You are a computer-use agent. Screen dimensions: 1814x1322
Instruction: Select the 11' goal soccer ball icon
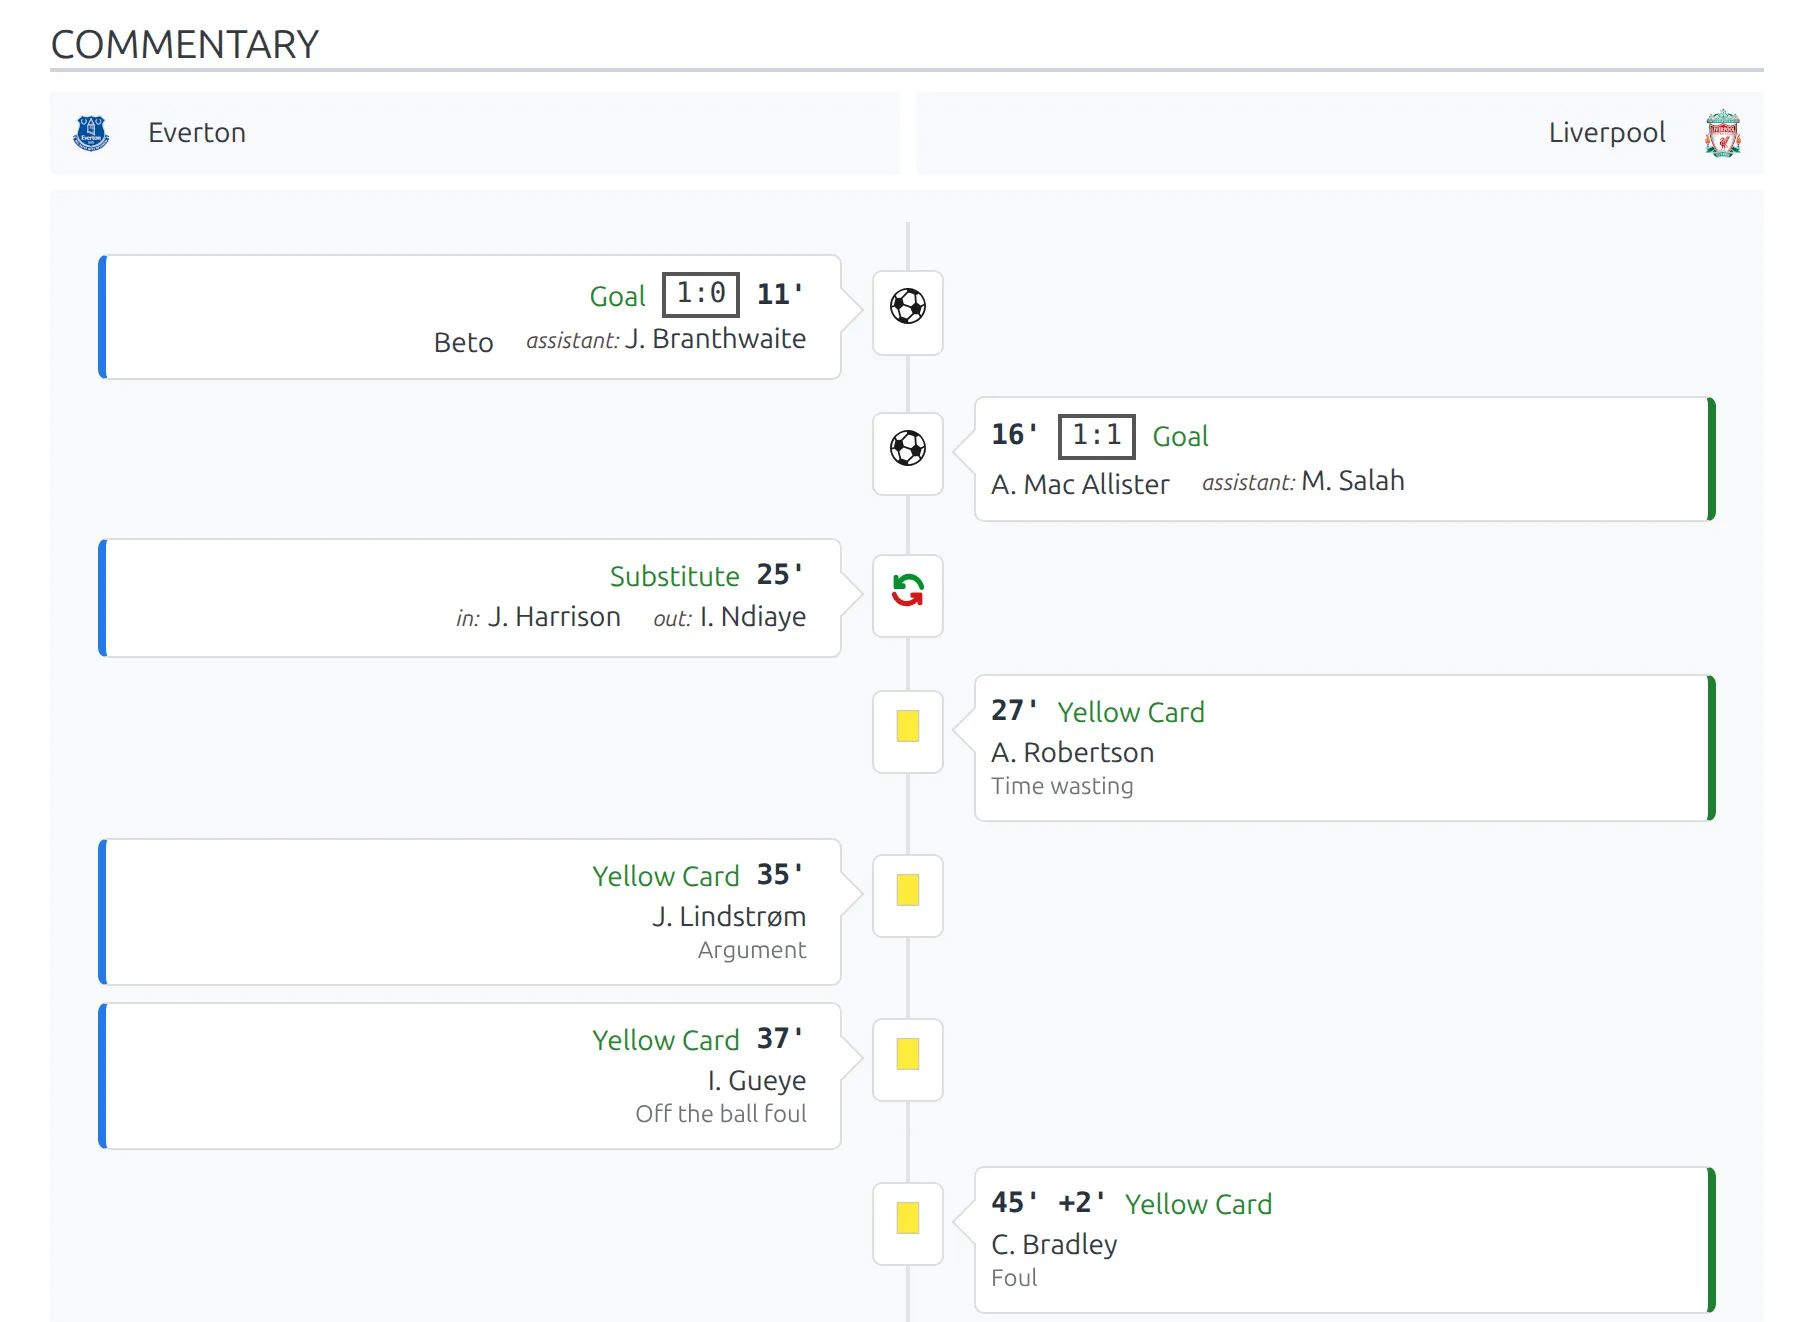[x=908, y=306]
